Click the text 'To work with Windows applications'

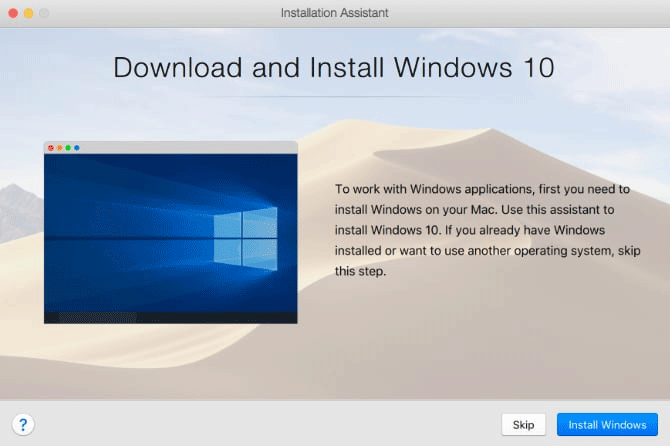coord(435,189)
